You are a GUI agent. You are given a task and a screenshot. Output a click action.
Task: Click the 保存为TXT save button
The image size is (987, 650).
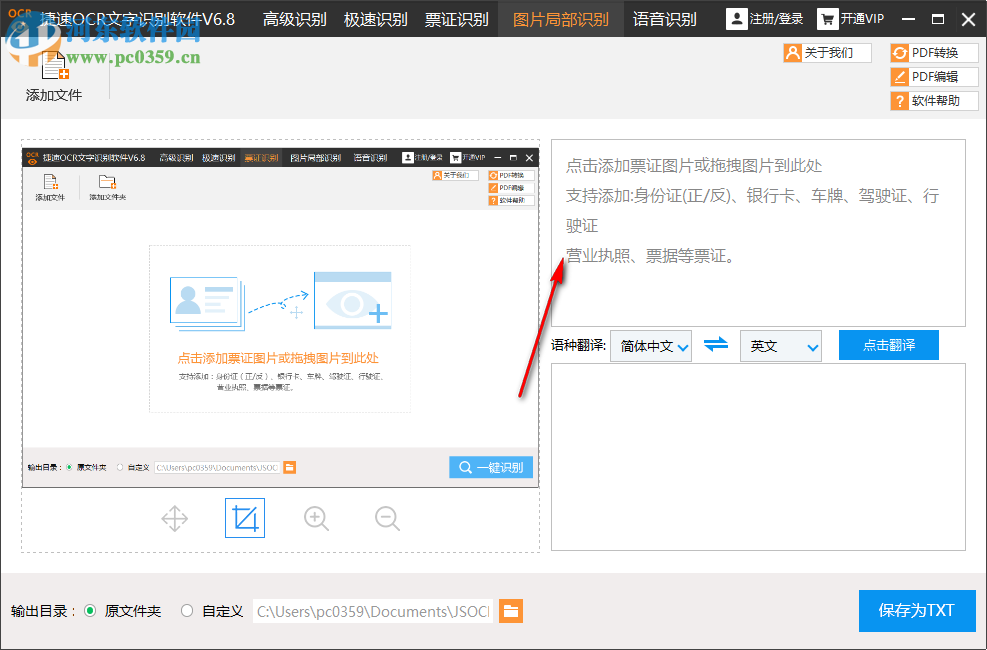pyautogui.click(x=916, y=610)
